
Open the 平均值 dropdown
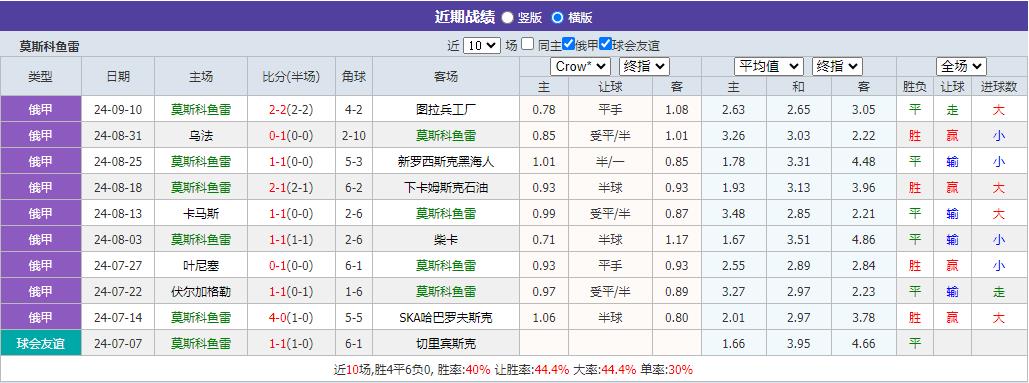768,66
